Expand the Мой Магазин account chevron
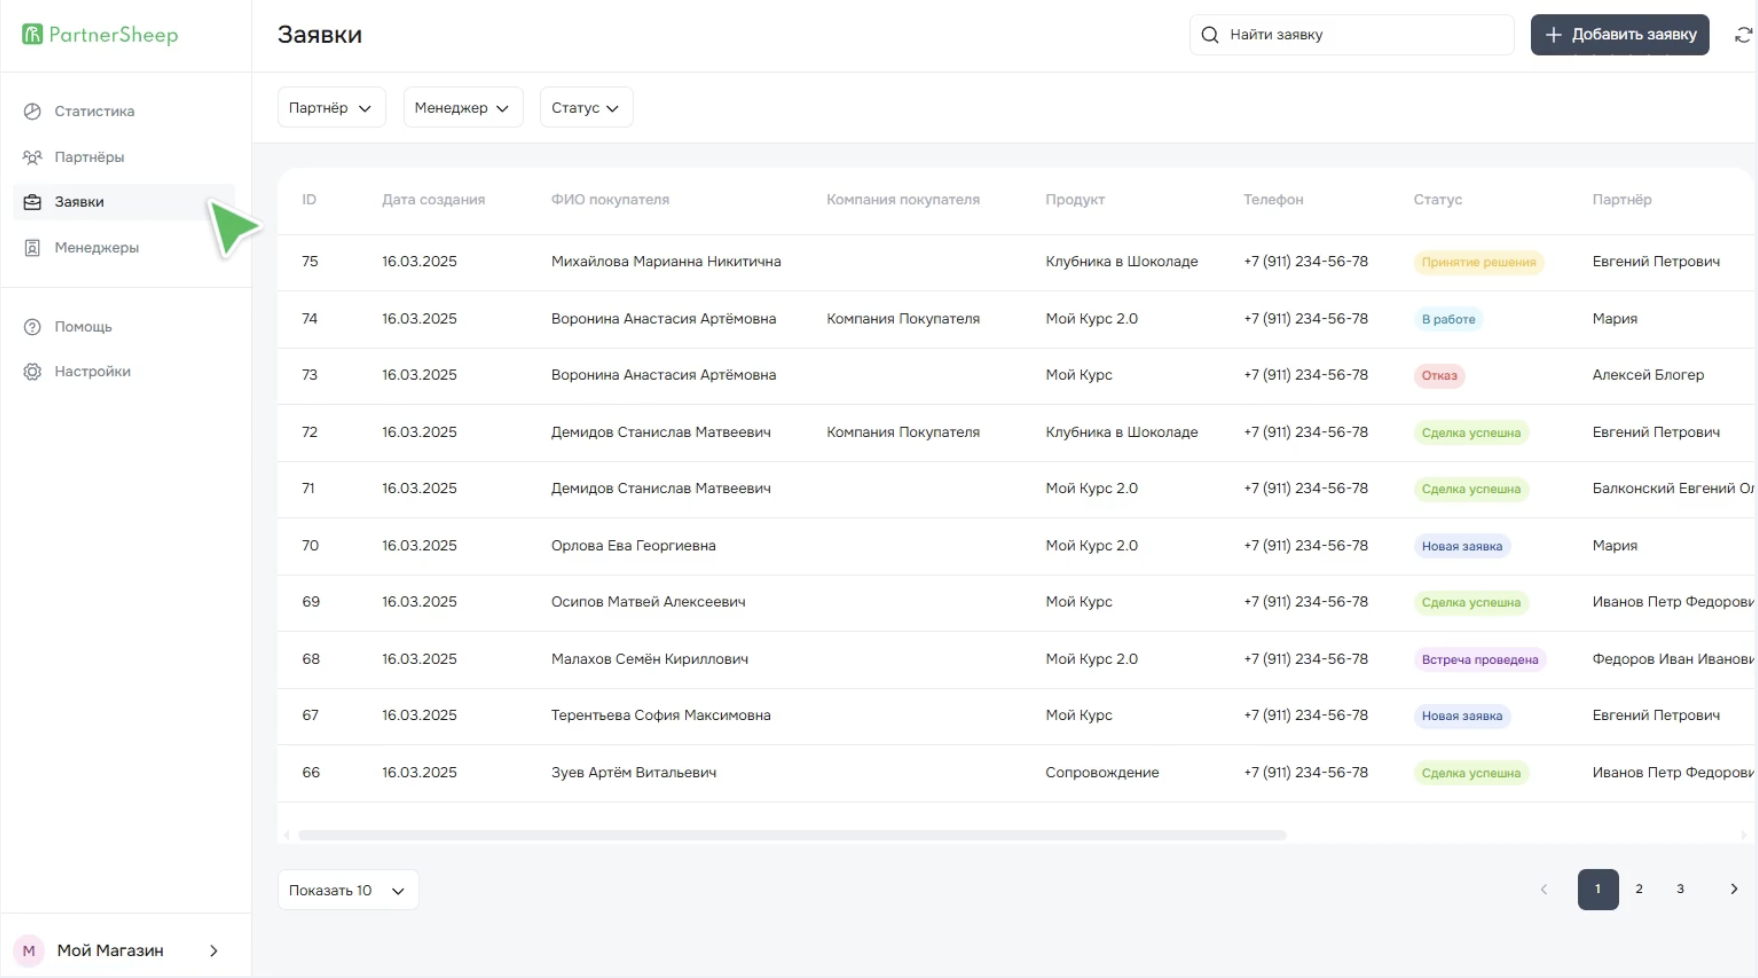 [x=214, y=951]
